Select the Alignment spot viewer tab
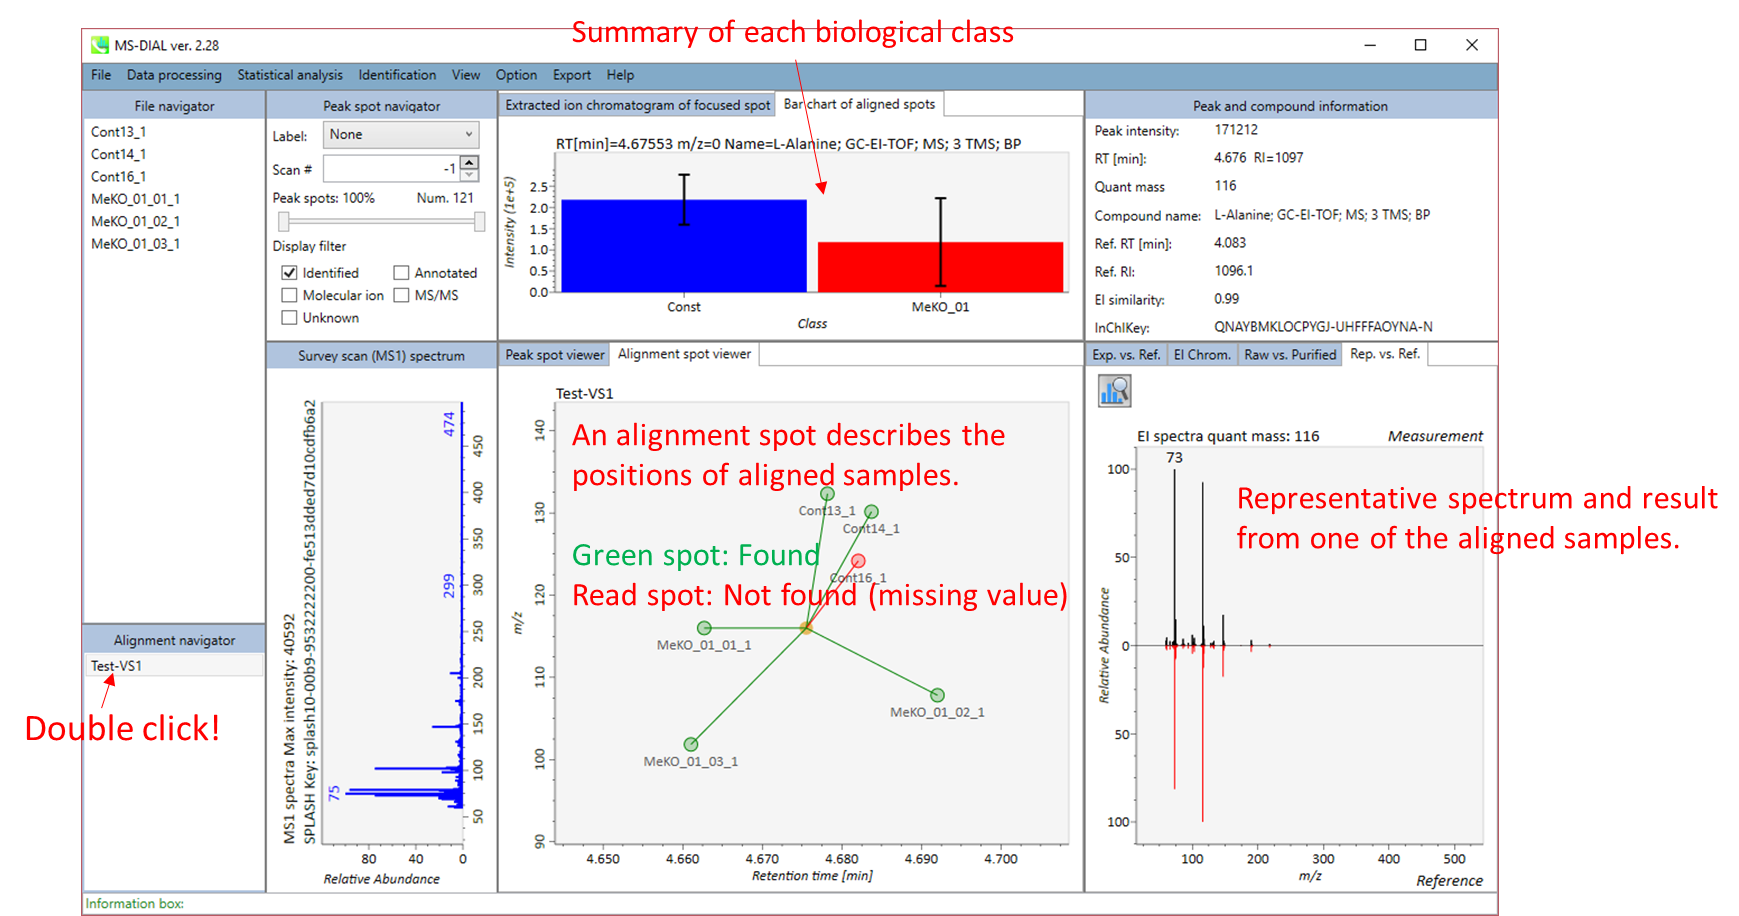The image size is (1739, 916). (684, 354)
